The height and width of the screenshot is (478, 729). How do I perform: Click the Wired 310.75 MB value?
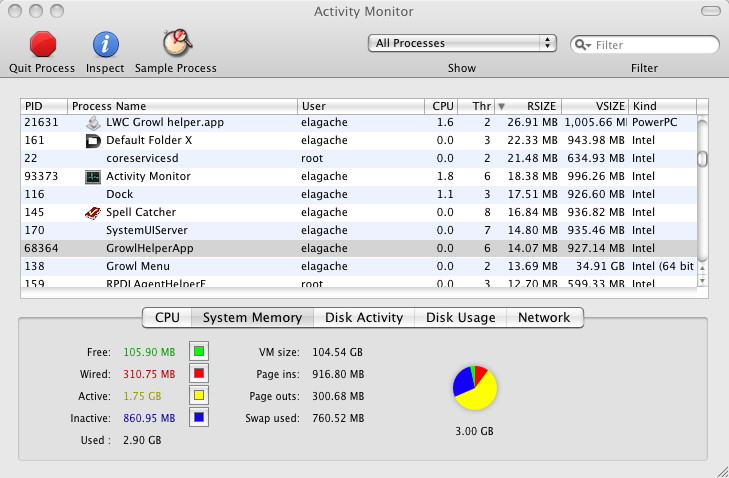(149, 374)
